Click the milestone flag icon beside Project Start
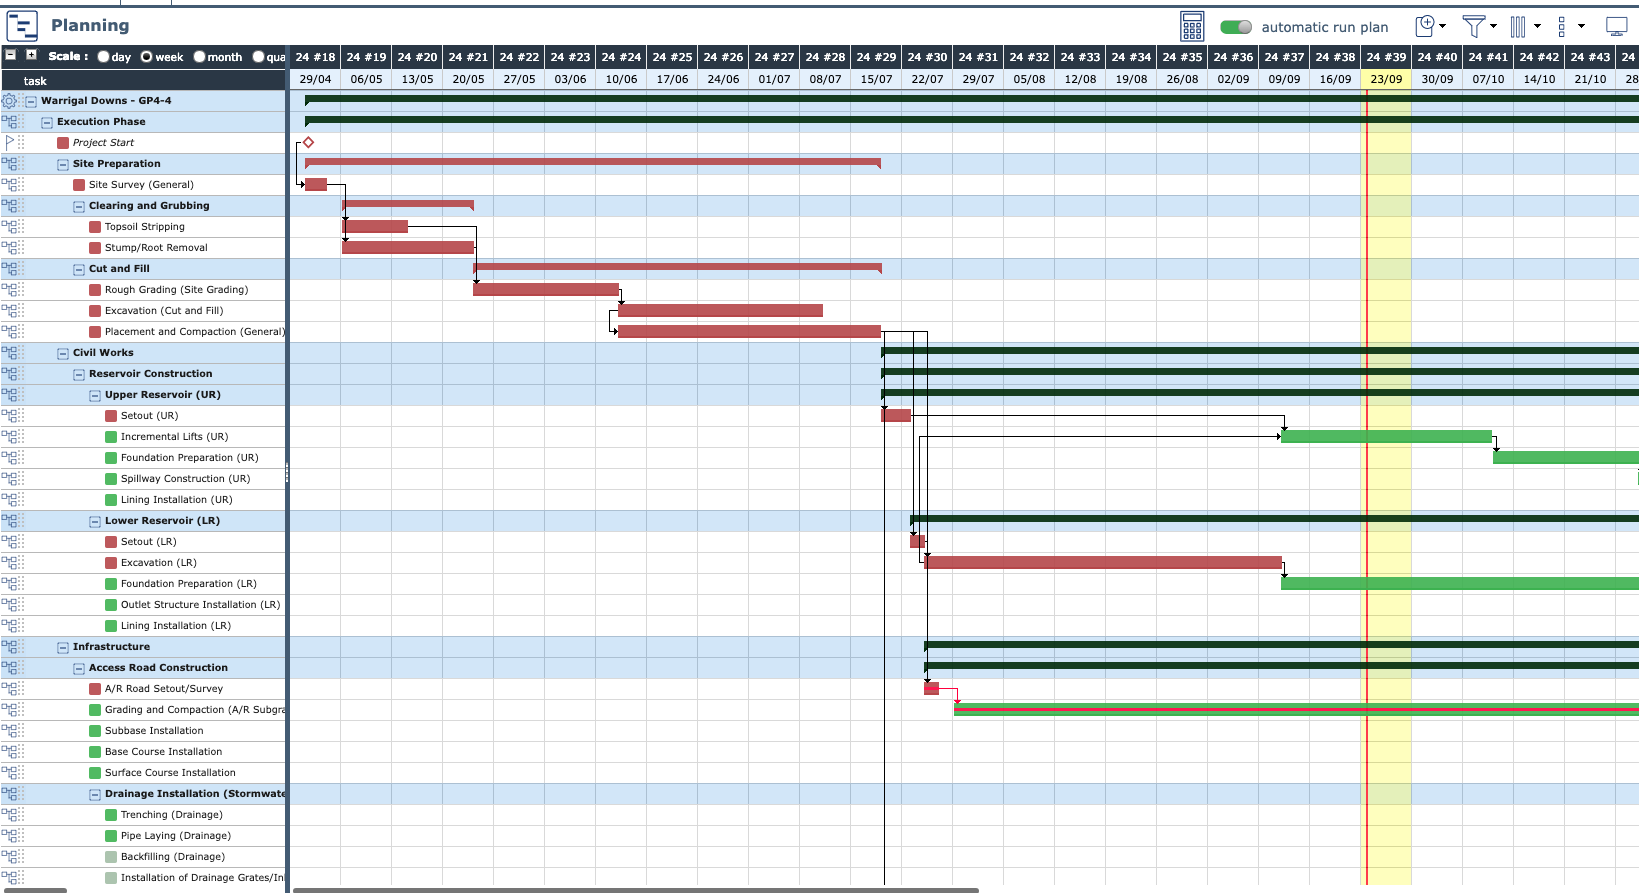The image size is (1639, 893). (10, 143)
